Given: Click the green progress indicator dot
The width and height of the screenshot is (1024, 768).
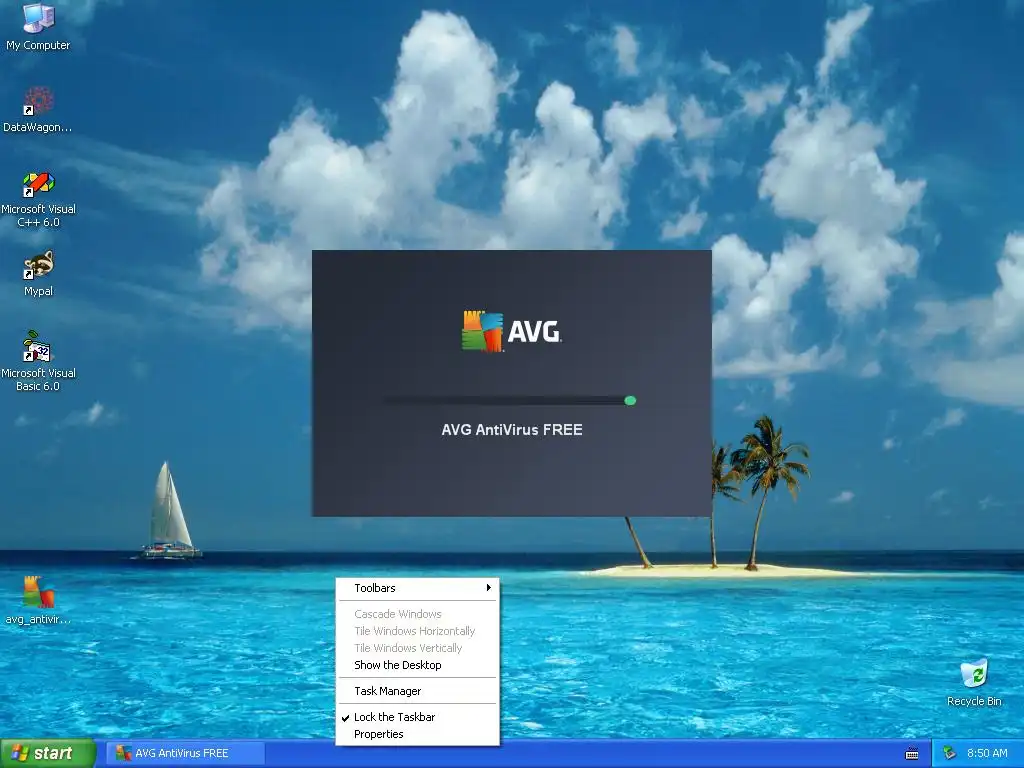Looking at the screenshot, I should (630, 400).
